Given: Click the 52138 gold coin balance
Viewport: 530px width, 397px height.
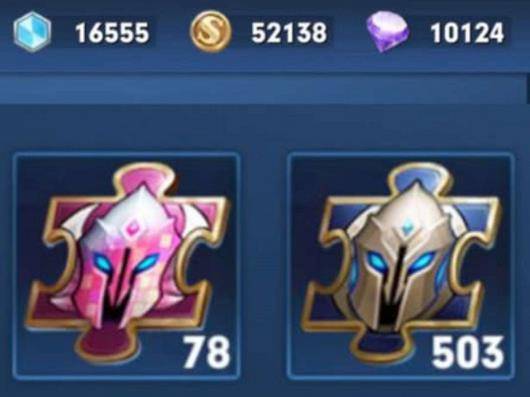Looking at the screenshot, I should pyautogui.click(x=289, y=32).
